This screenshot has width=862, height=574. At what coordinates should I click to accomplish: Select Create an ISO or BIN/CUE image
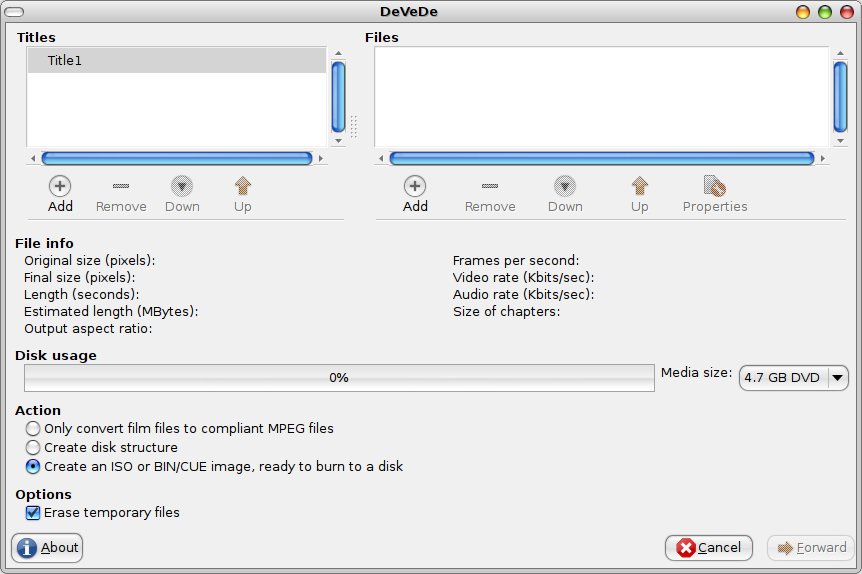[214, 466]
